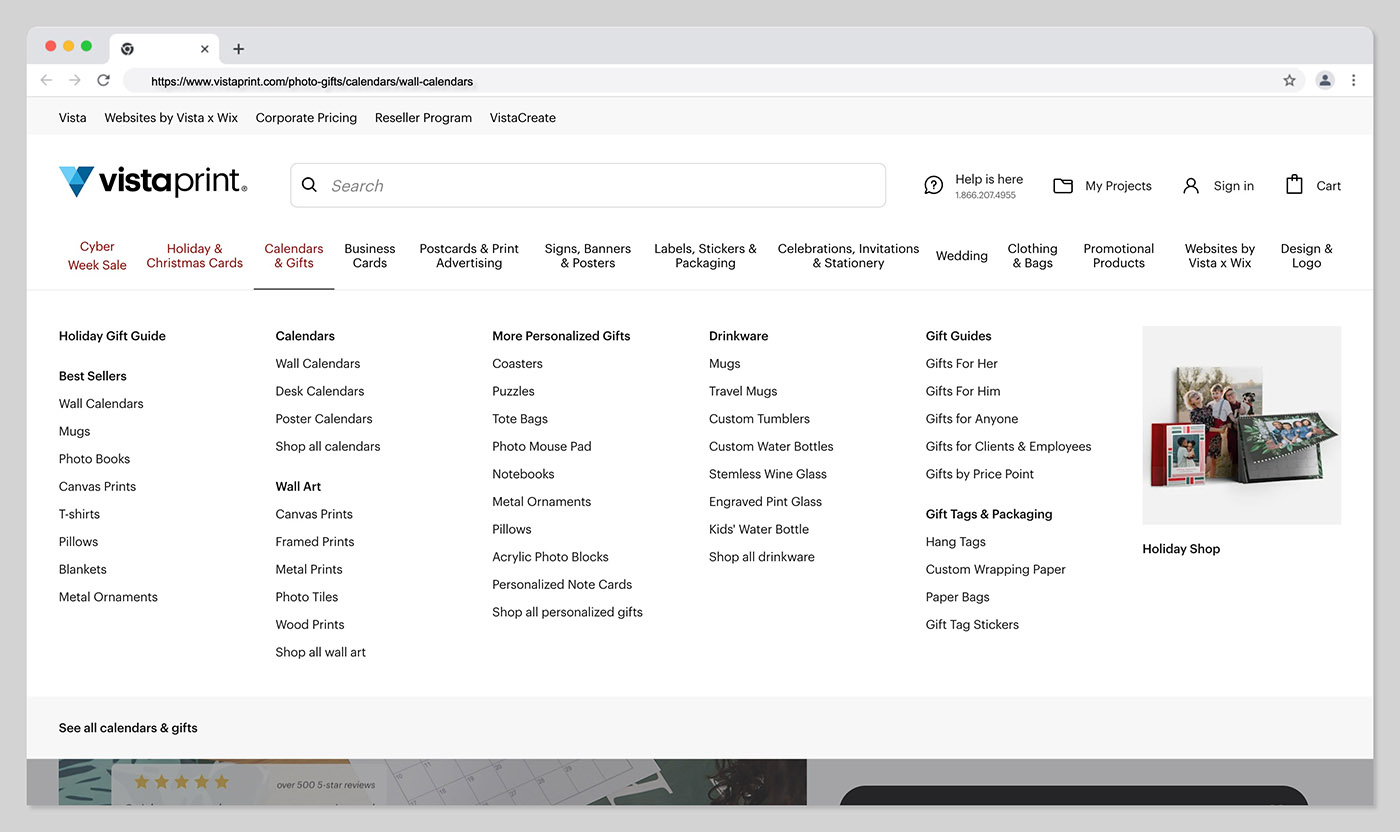The height and width of the screenshot is (832, 1400).
Task: Click the Vistaprint logo
Action: tap(152, 182)
